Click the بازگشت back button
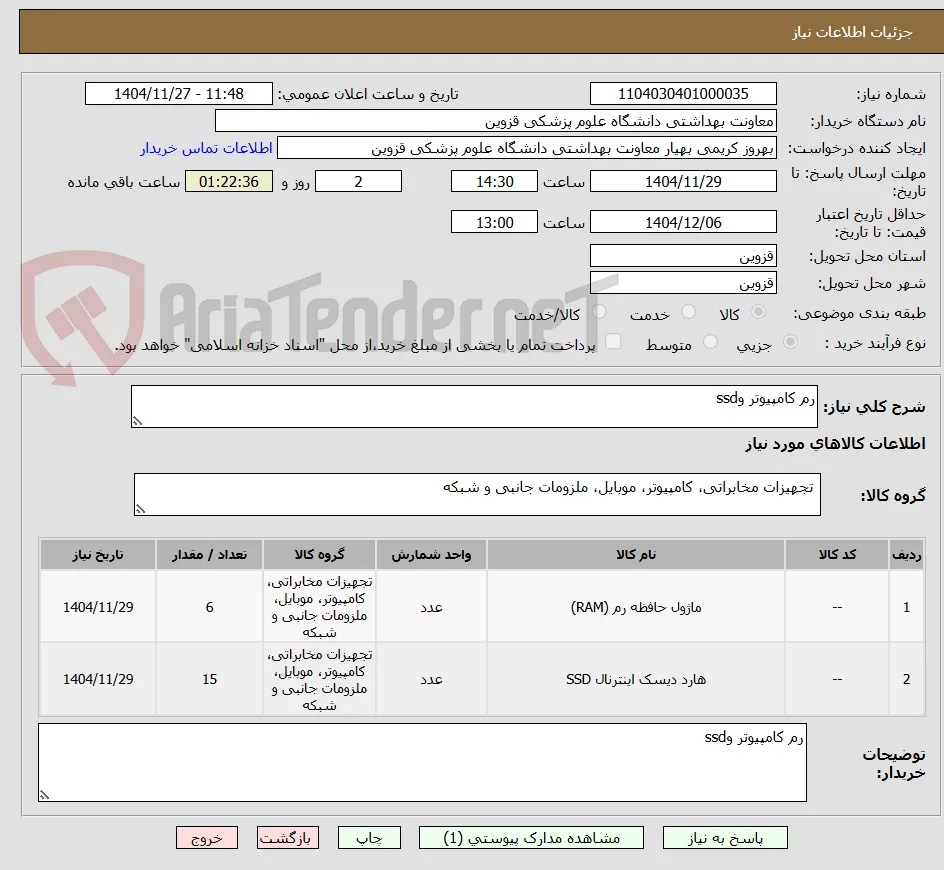 (288, 837)
